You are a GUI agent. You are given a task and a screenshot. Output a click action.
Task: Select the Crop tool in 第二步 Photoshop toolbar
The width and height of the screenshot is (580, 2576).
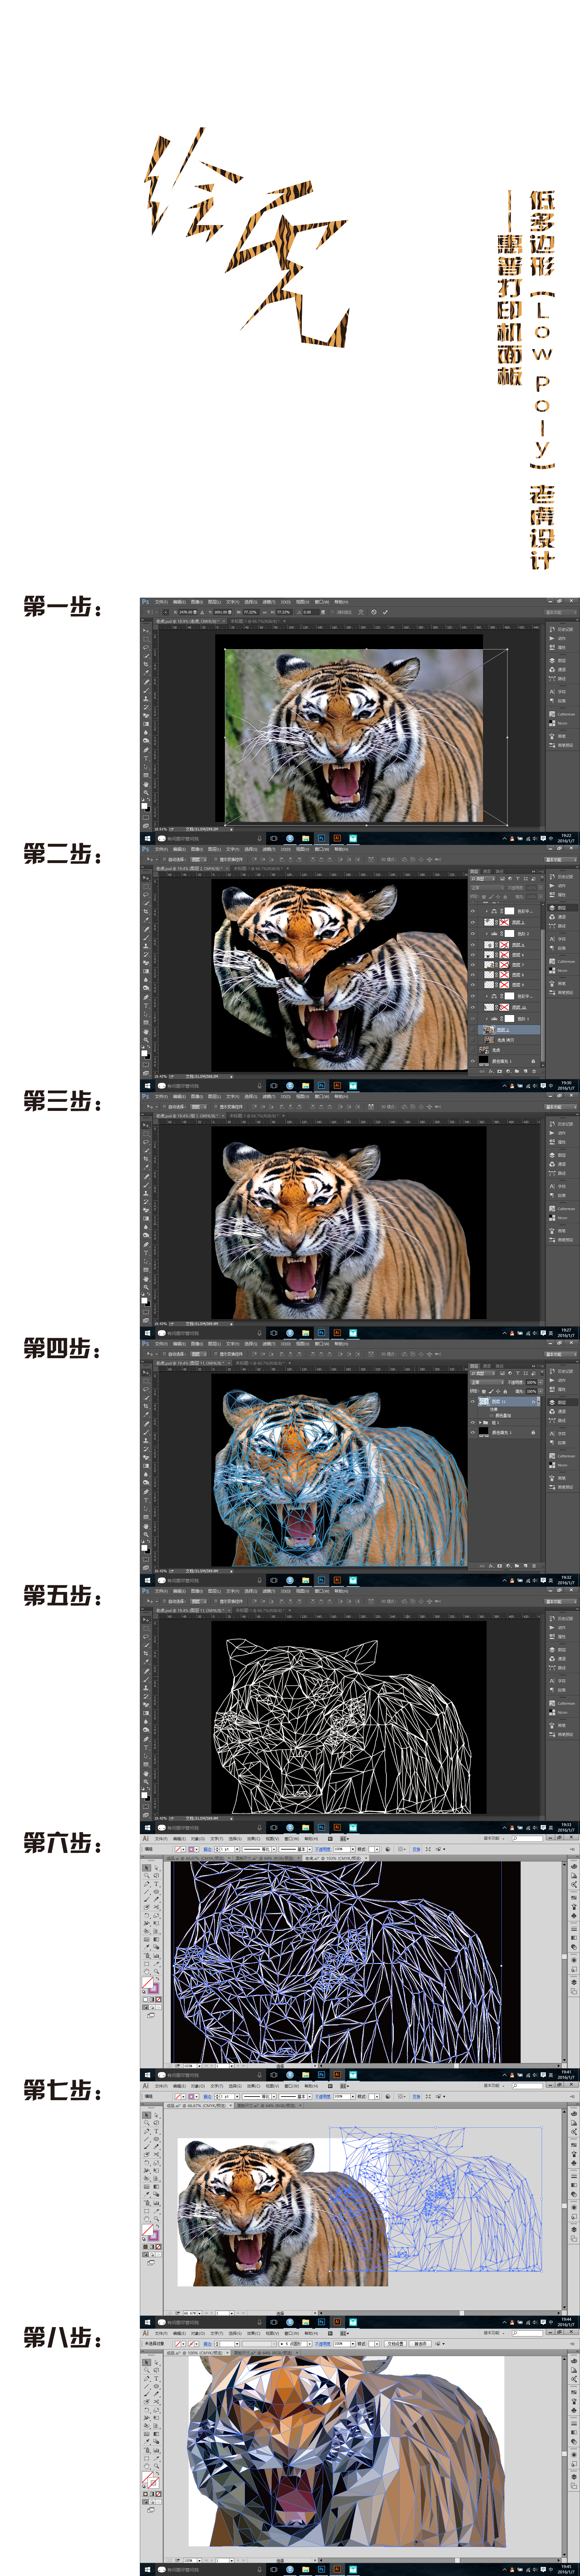(146, 911)
